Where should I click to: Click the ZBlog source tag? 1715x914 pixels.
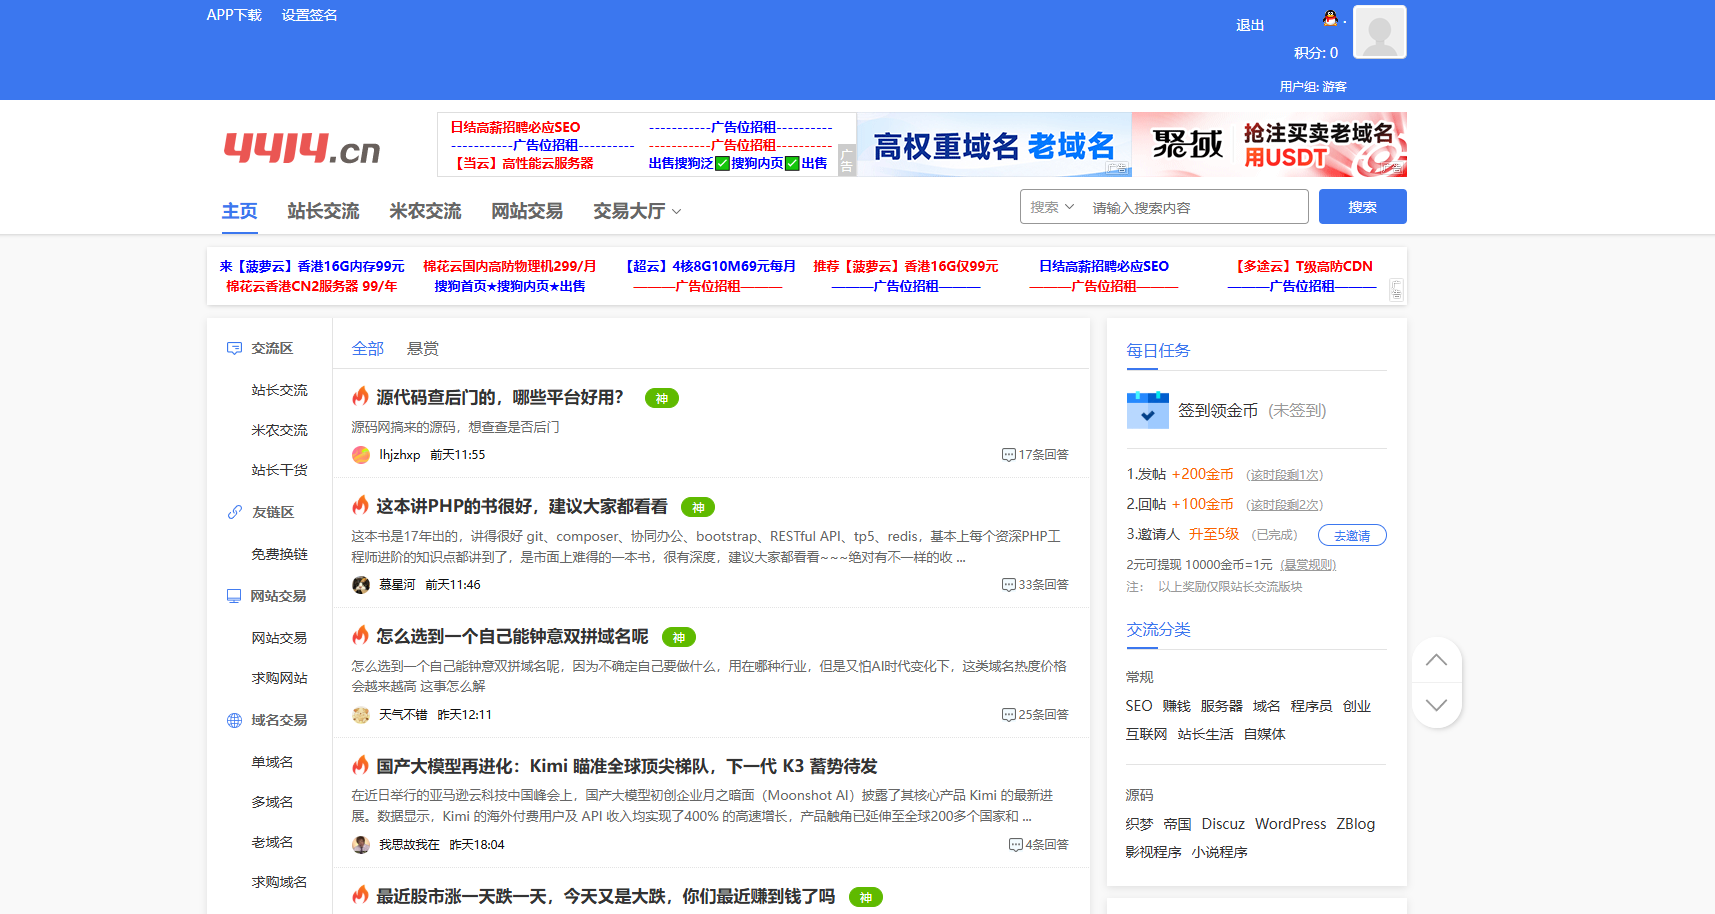[x=1356, y=824]
